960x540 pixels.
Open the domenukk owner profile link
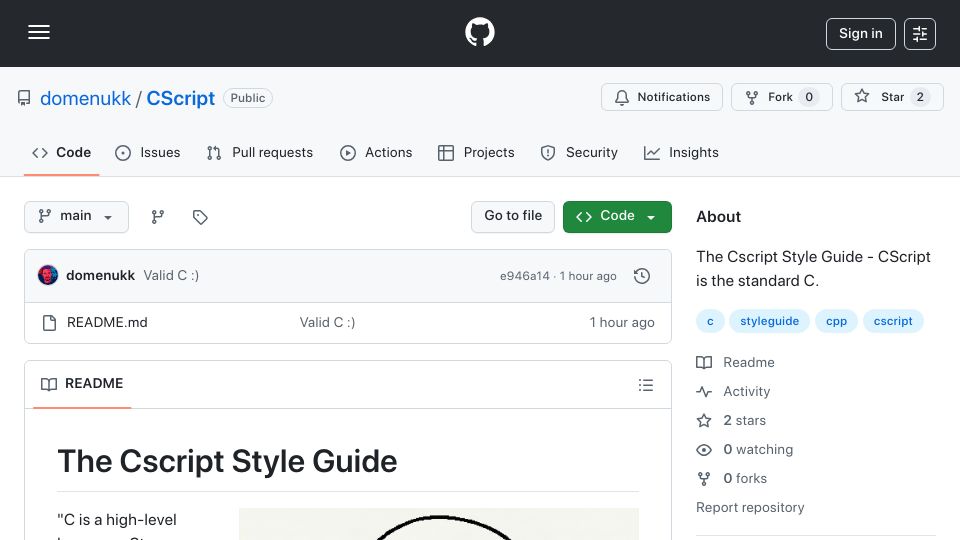(x=85, y=98)
